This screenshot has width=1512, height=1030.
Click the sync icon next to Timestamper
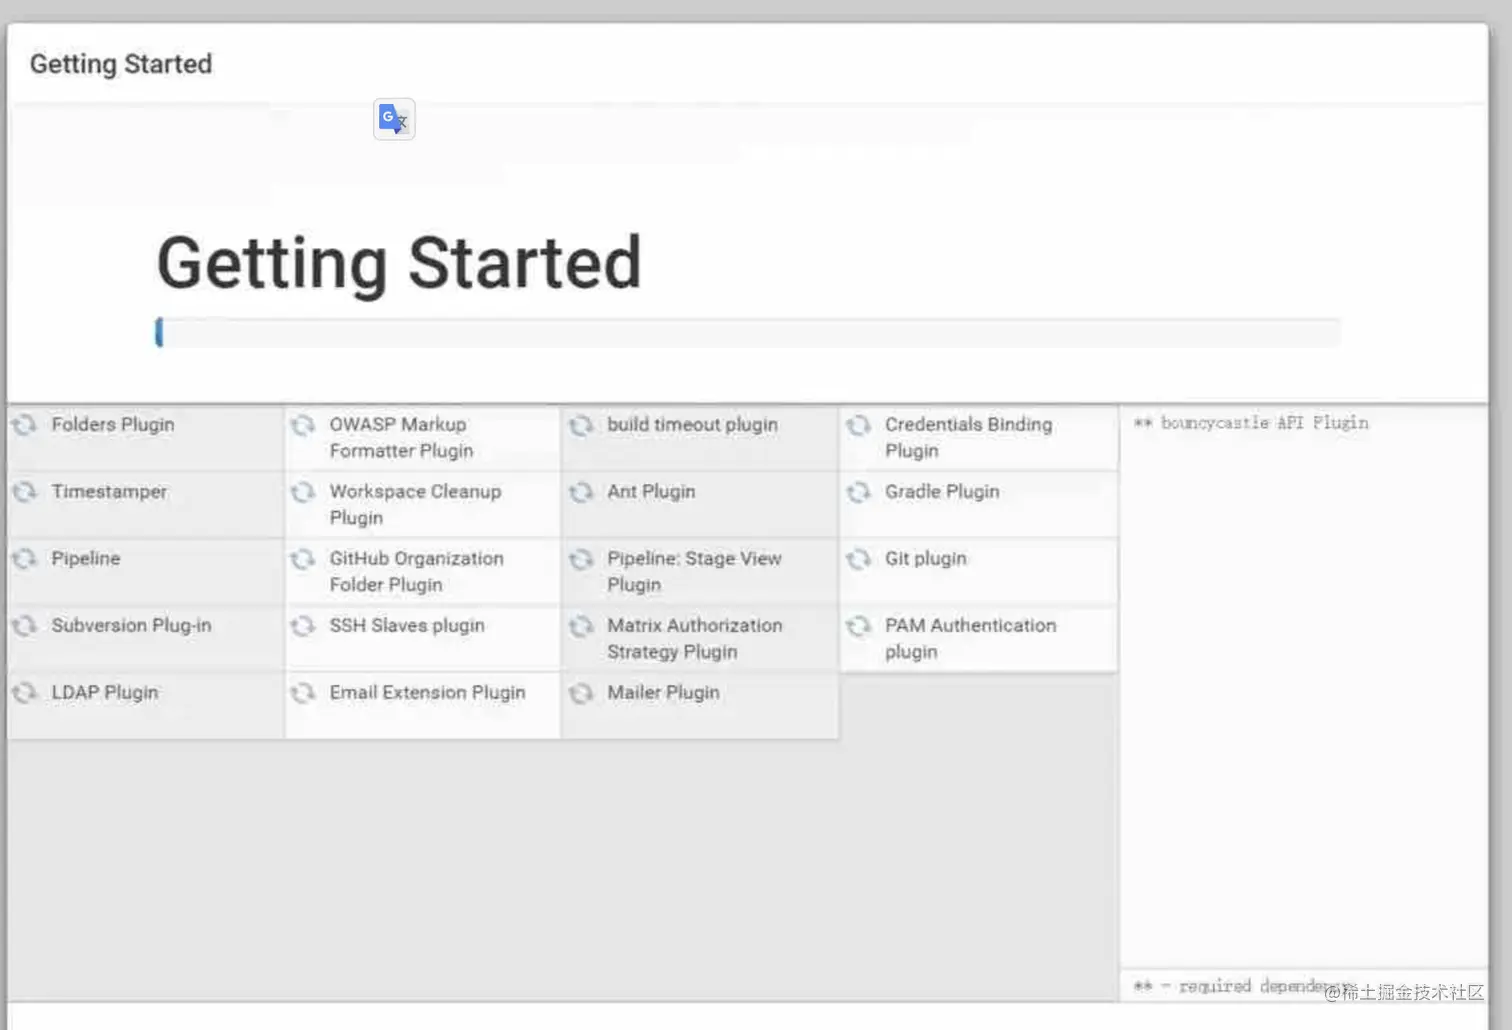point(25,492)
